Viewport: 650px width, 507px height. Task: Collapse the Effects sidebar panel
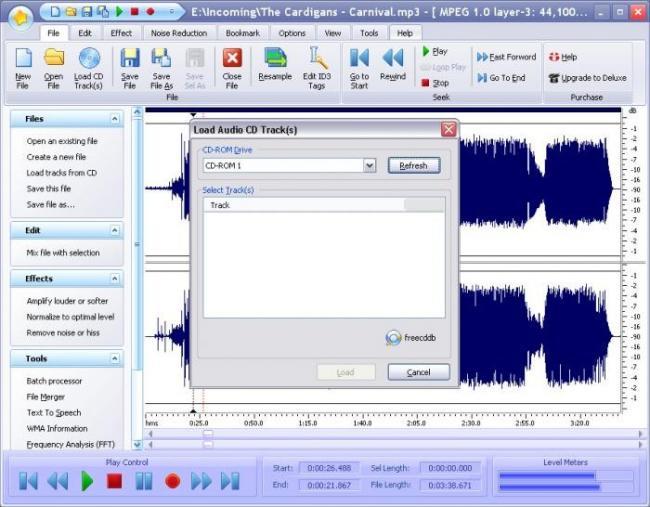pos(115,279)
